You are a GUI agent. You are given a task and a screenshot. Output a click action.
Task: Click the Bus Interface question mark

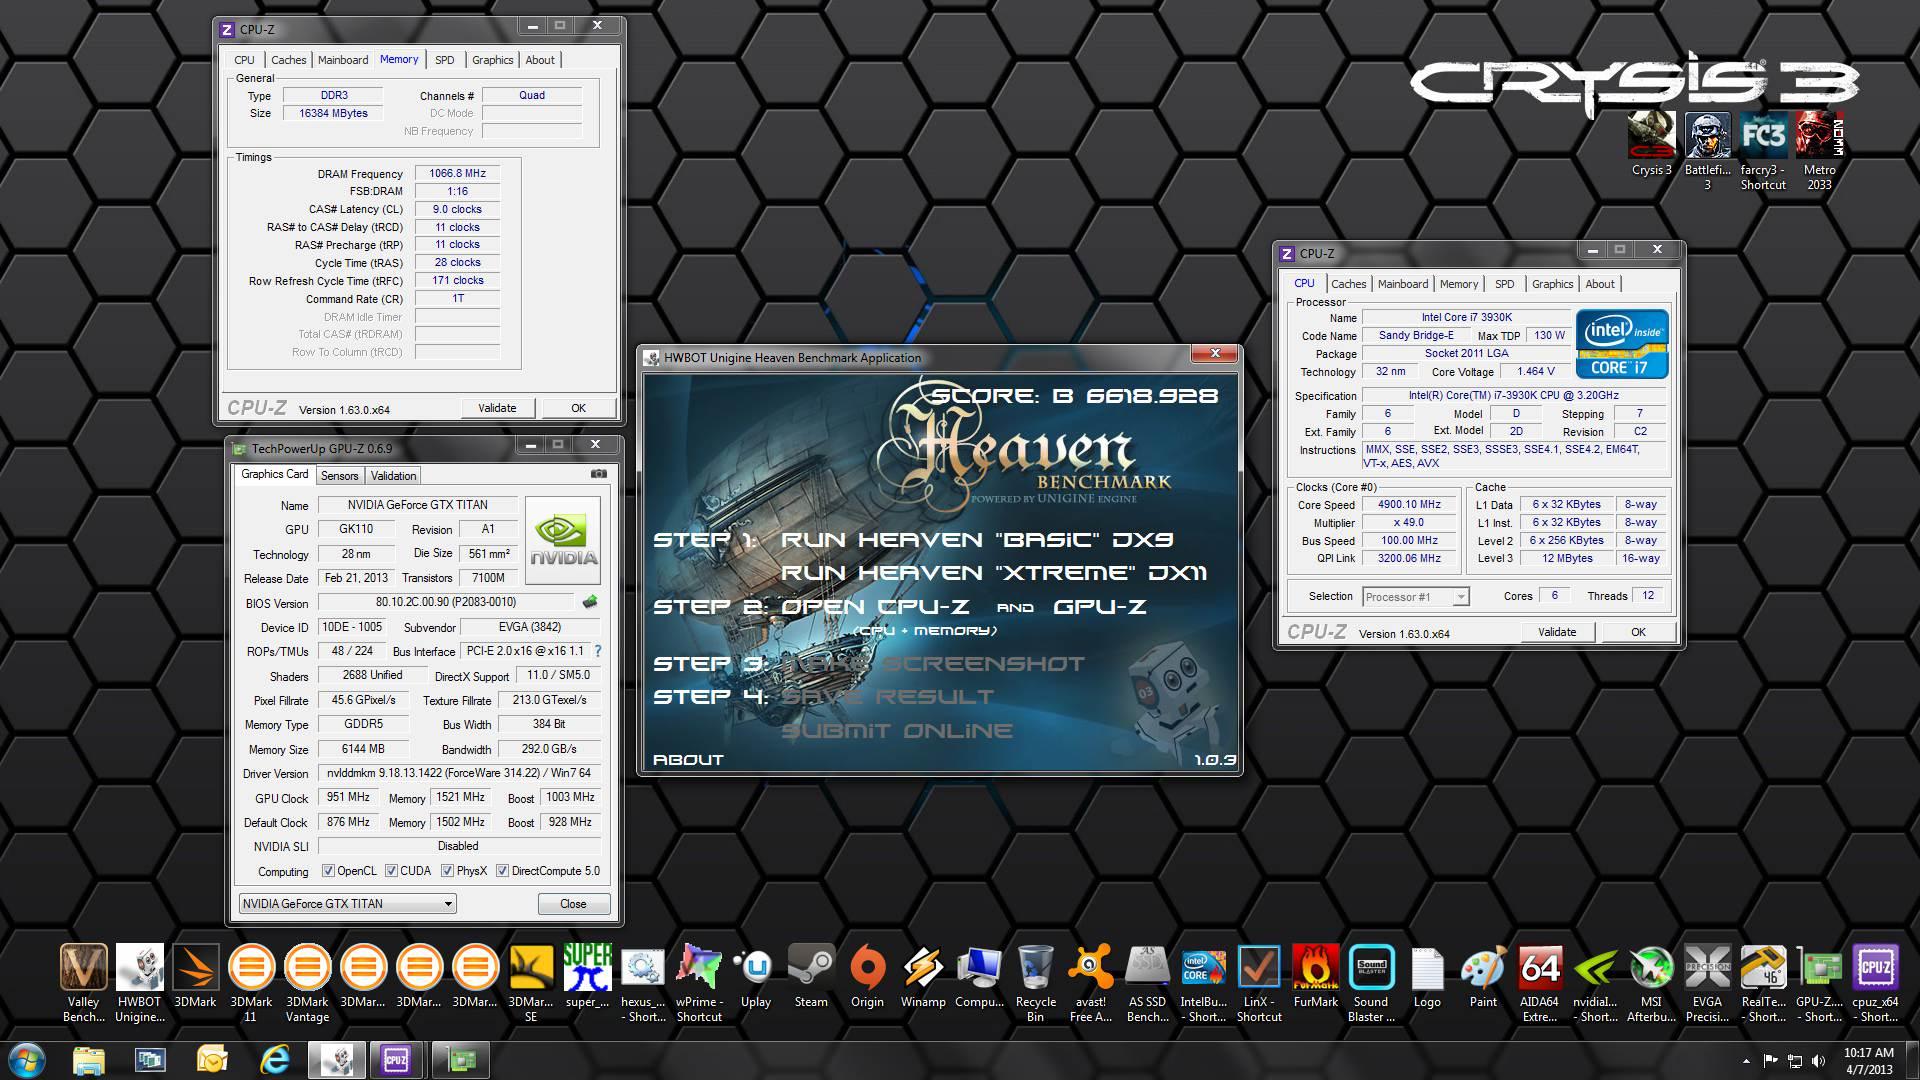click(598, 651)
